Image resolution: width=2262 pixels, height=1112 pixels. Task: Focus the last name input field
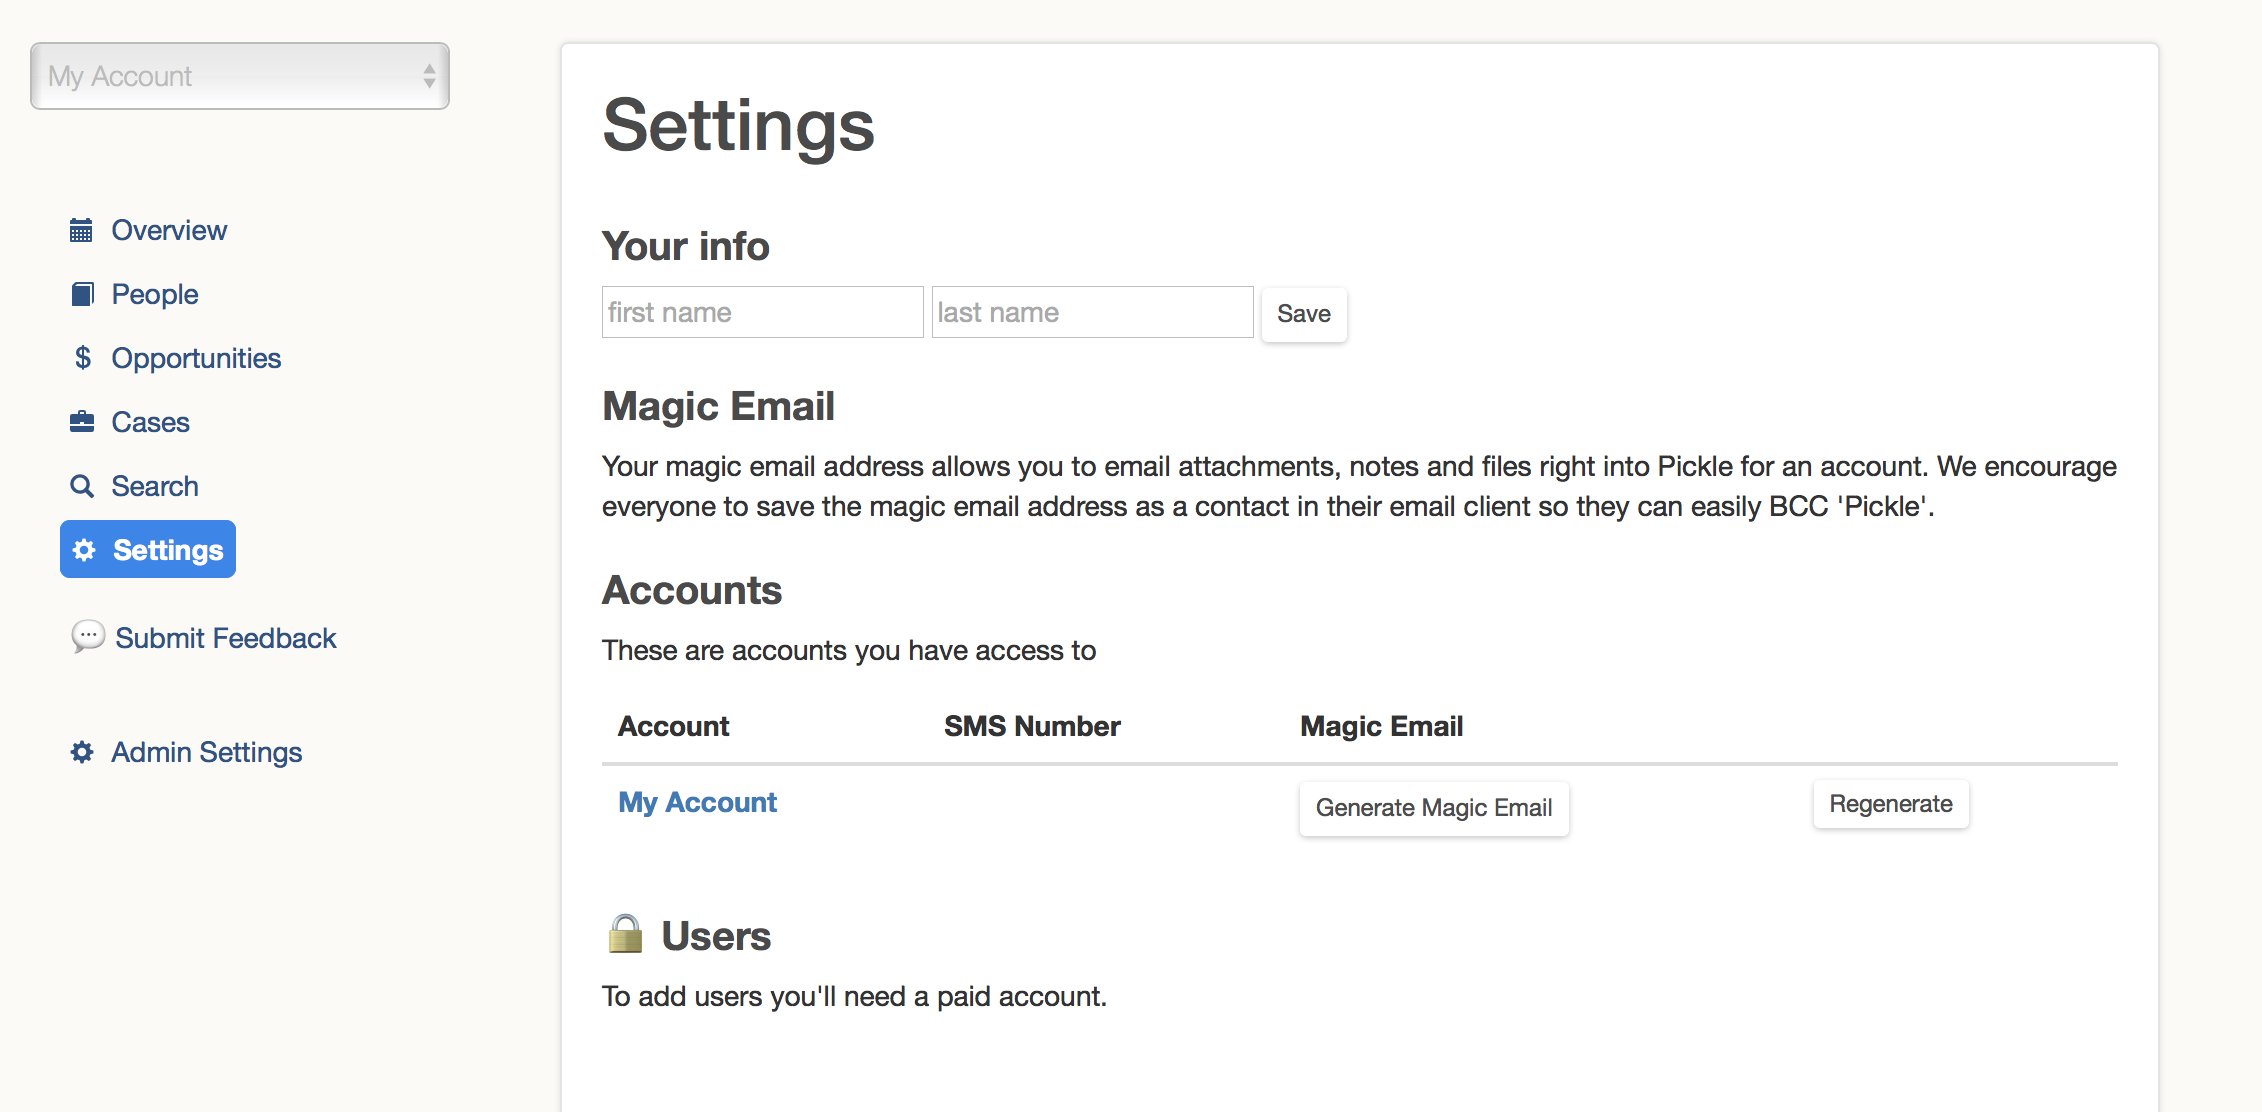(1092, 313)
